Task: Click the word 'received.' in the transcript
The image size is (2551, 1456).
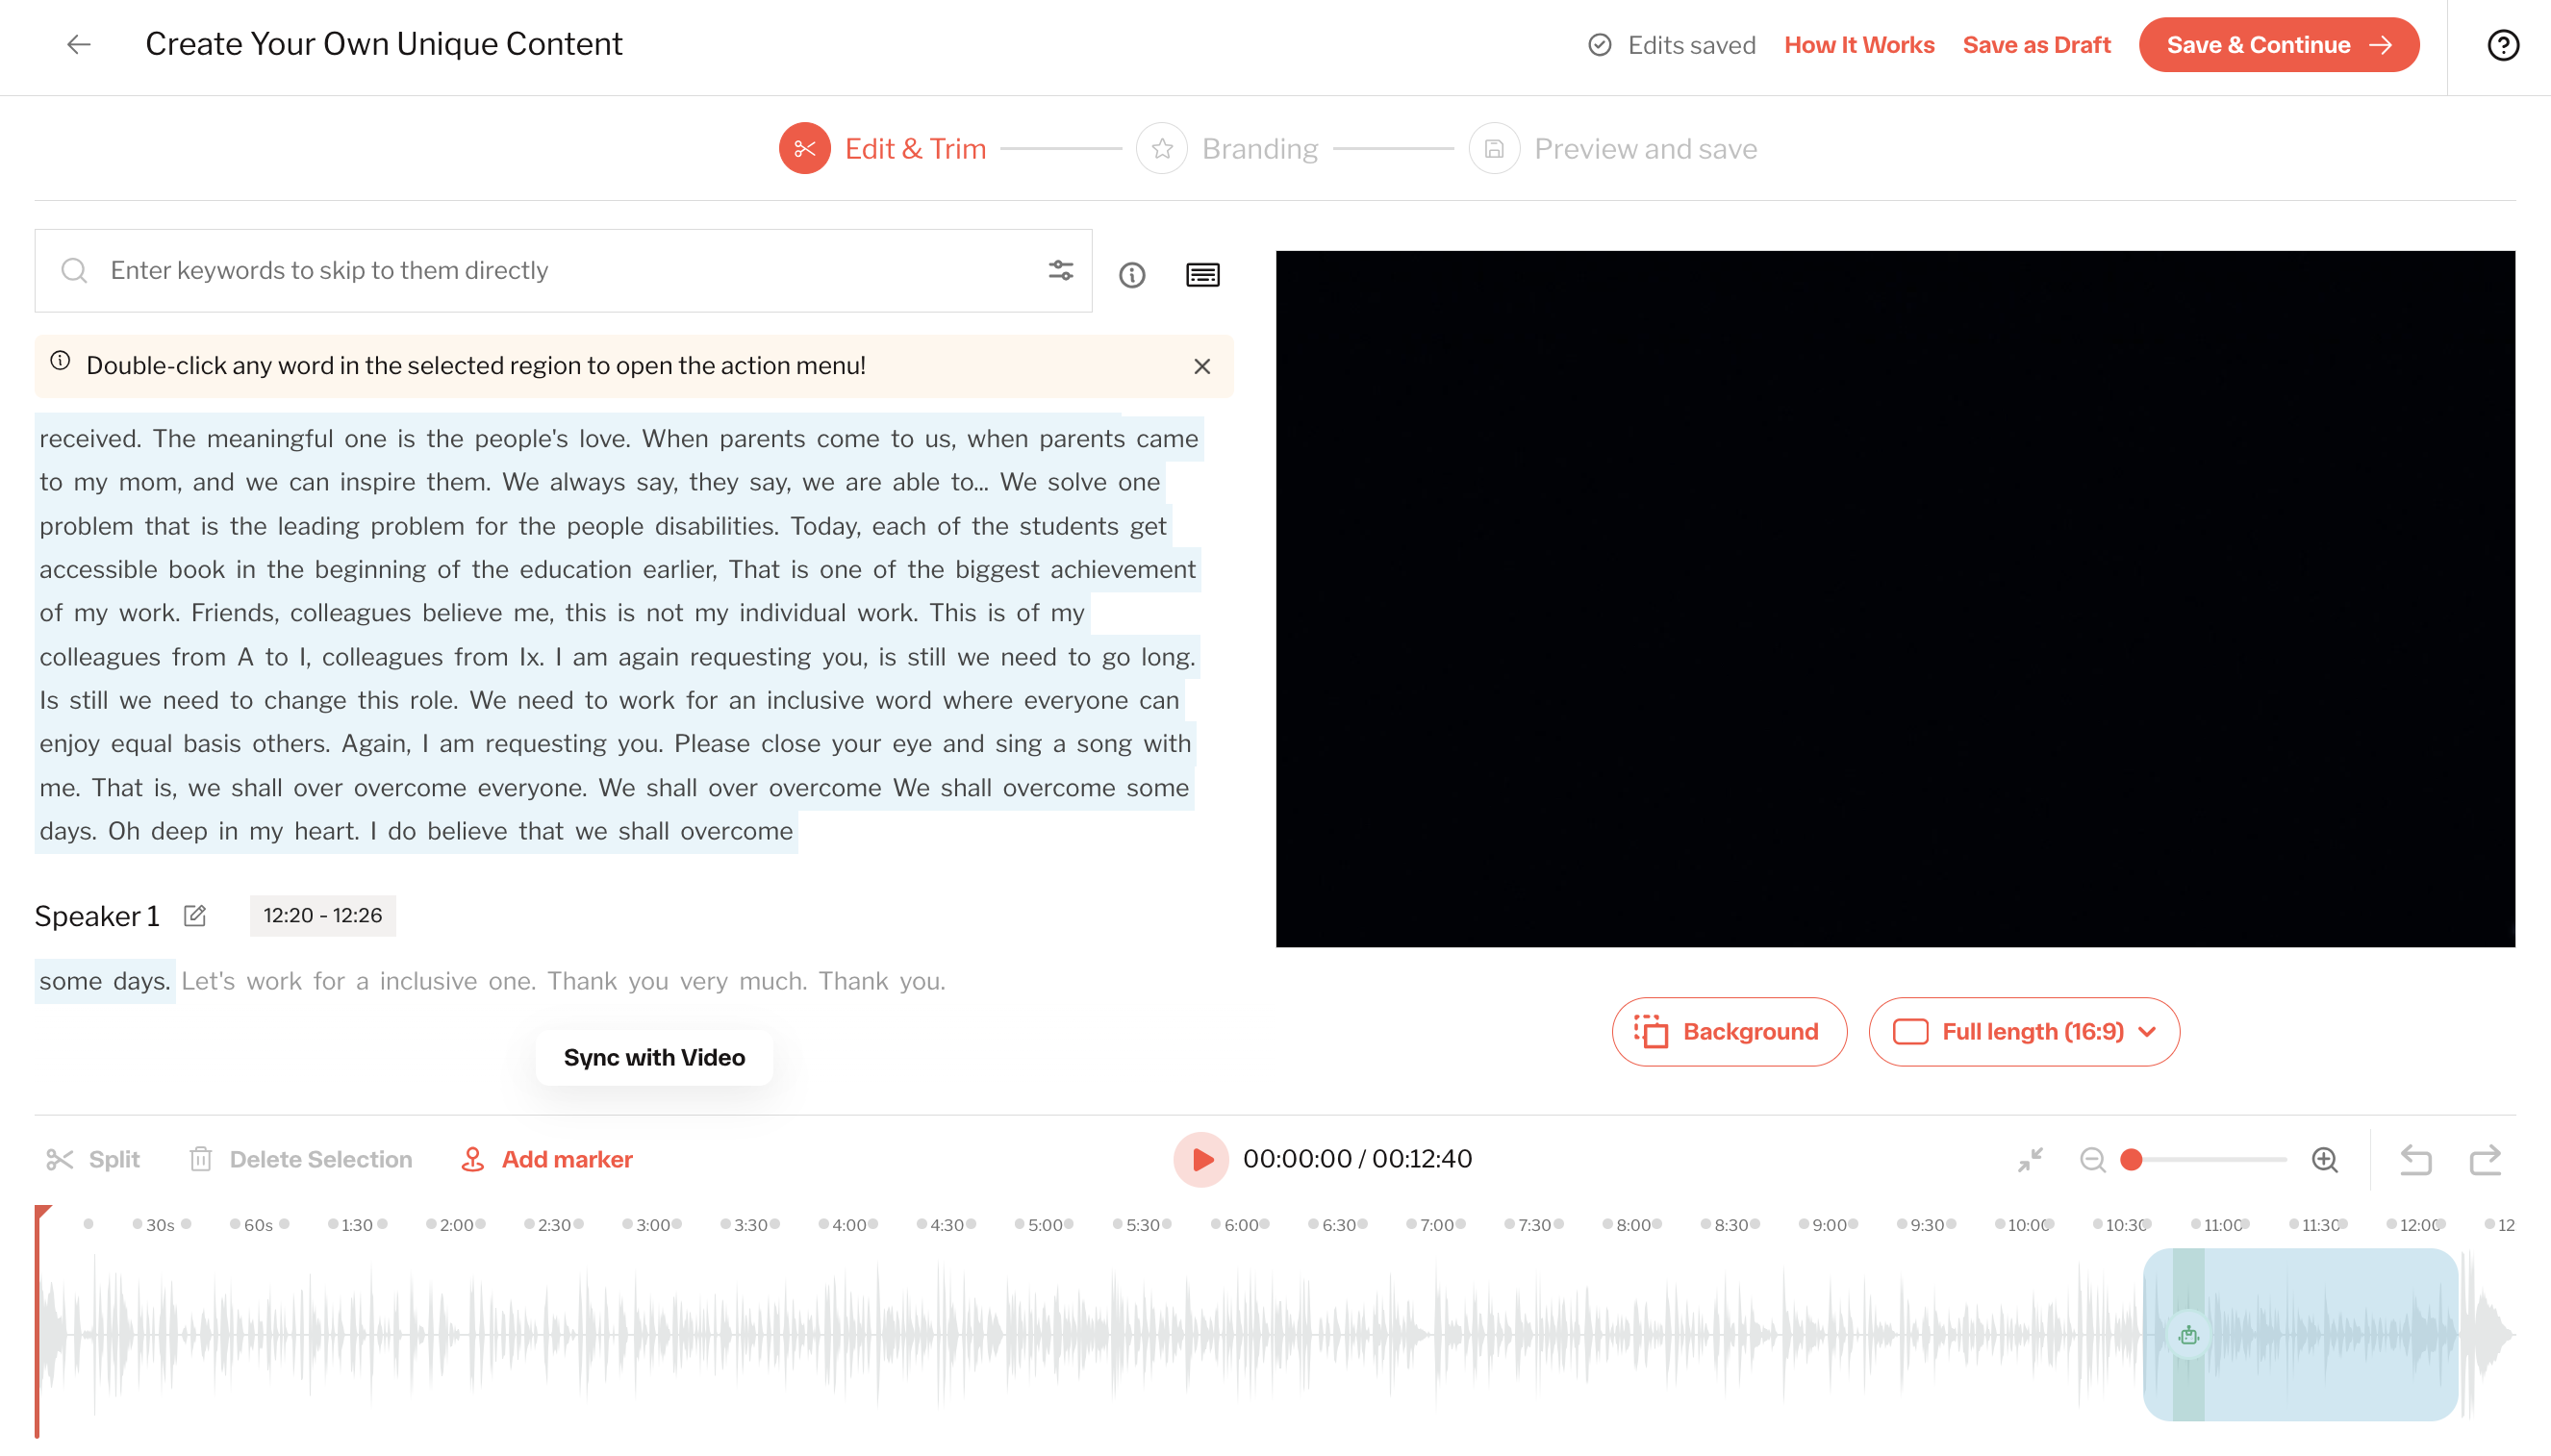Action: coord(91,438)
